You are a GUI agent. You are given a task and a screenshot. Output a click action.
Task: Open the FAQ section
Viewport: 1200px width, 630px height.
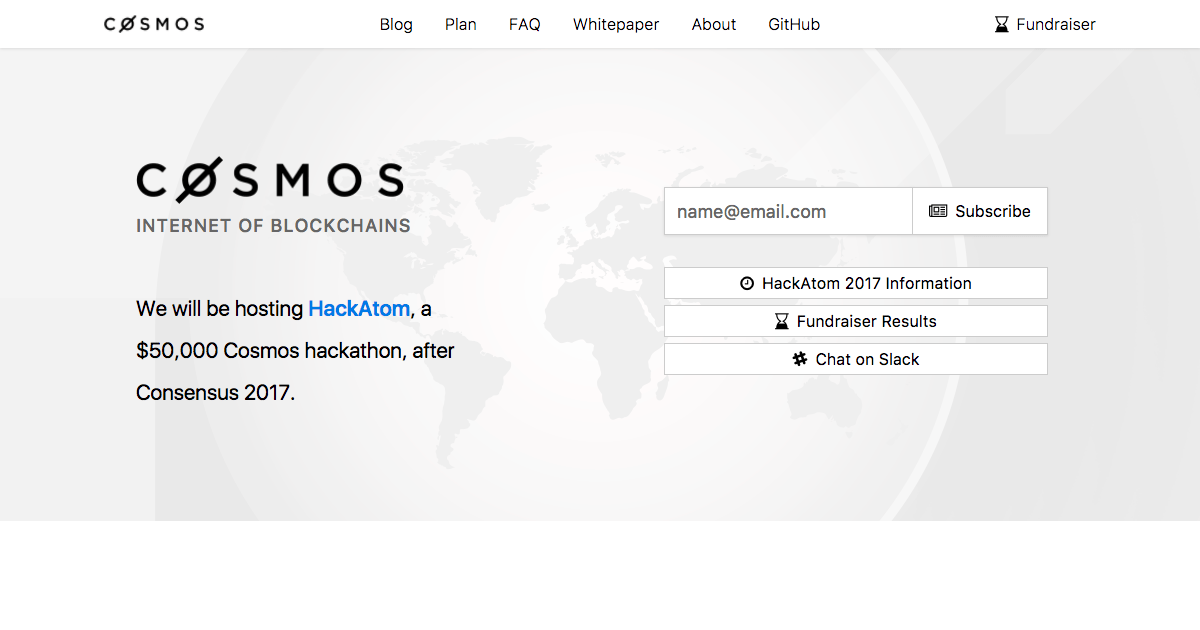click(x=525, y=24)
